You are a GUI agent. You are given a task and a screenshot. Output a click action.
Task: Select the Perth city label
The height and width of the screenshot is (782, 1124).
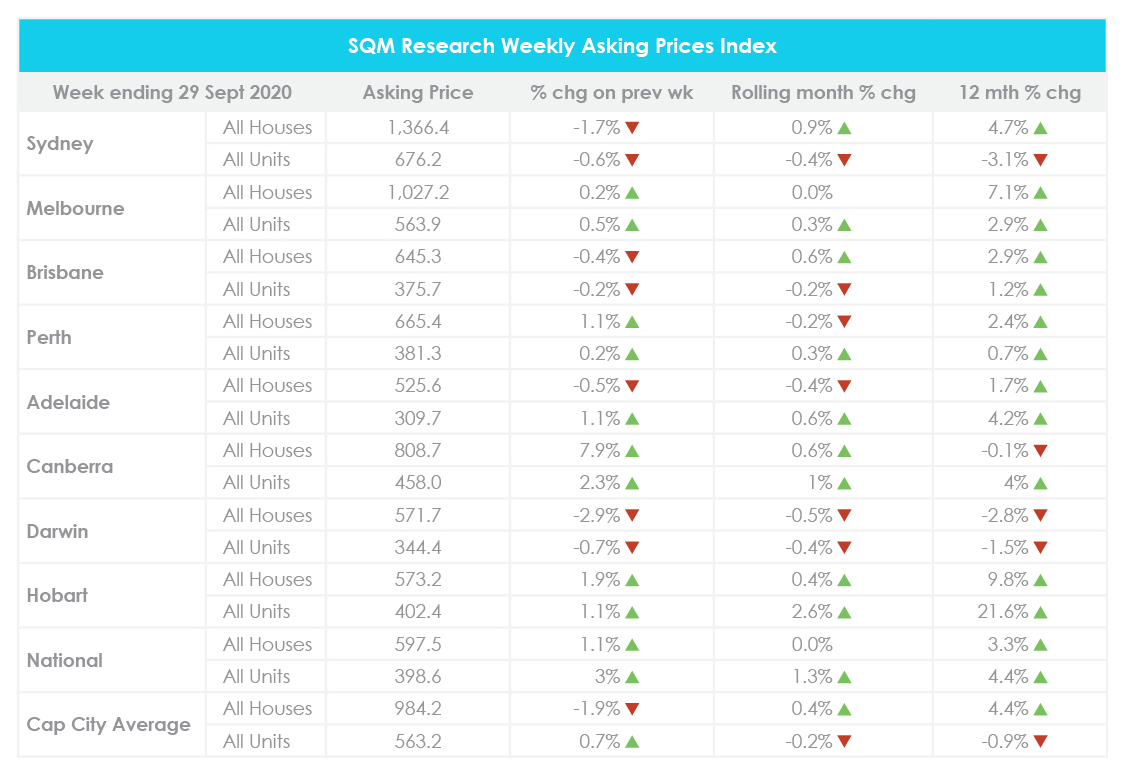(49, 338)
